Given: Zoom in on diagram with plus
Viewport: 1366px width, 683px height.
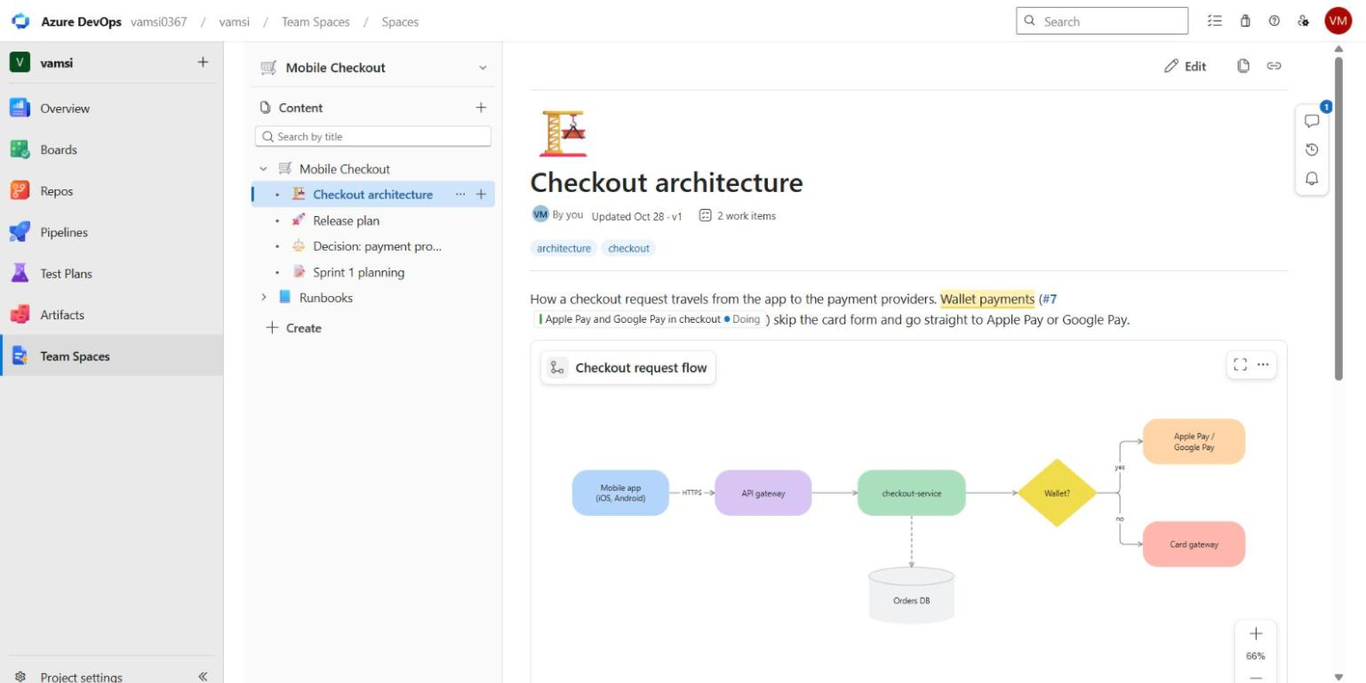Looking at the screenshot, I should tap(1256, 634).
